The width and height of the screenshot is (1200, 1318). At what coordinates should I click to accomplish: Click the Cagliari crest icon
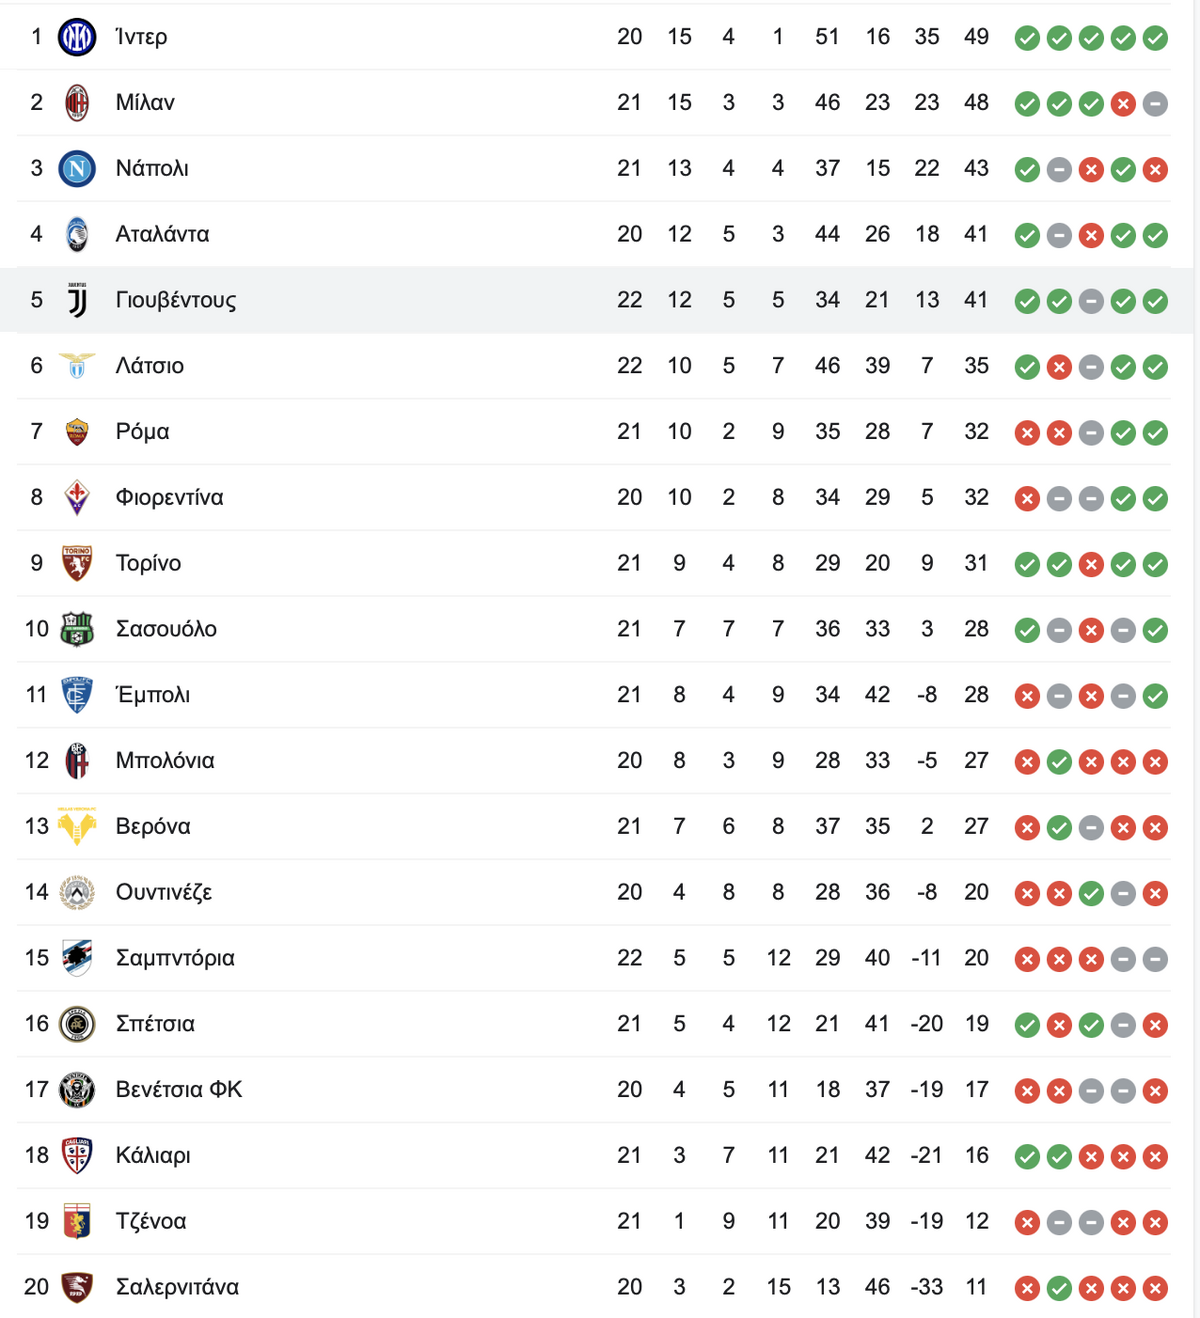point(77,1155)
